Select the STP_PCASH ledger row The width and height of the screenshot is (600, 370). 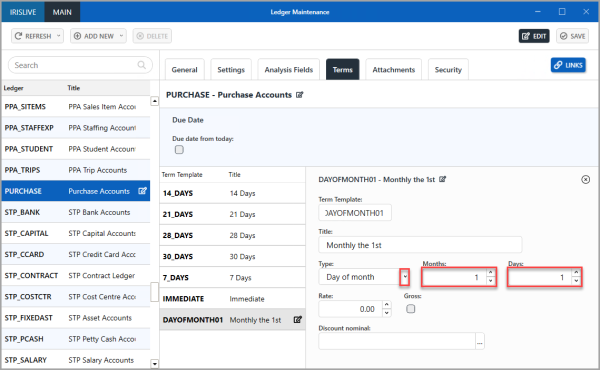[x=76, y=339]
